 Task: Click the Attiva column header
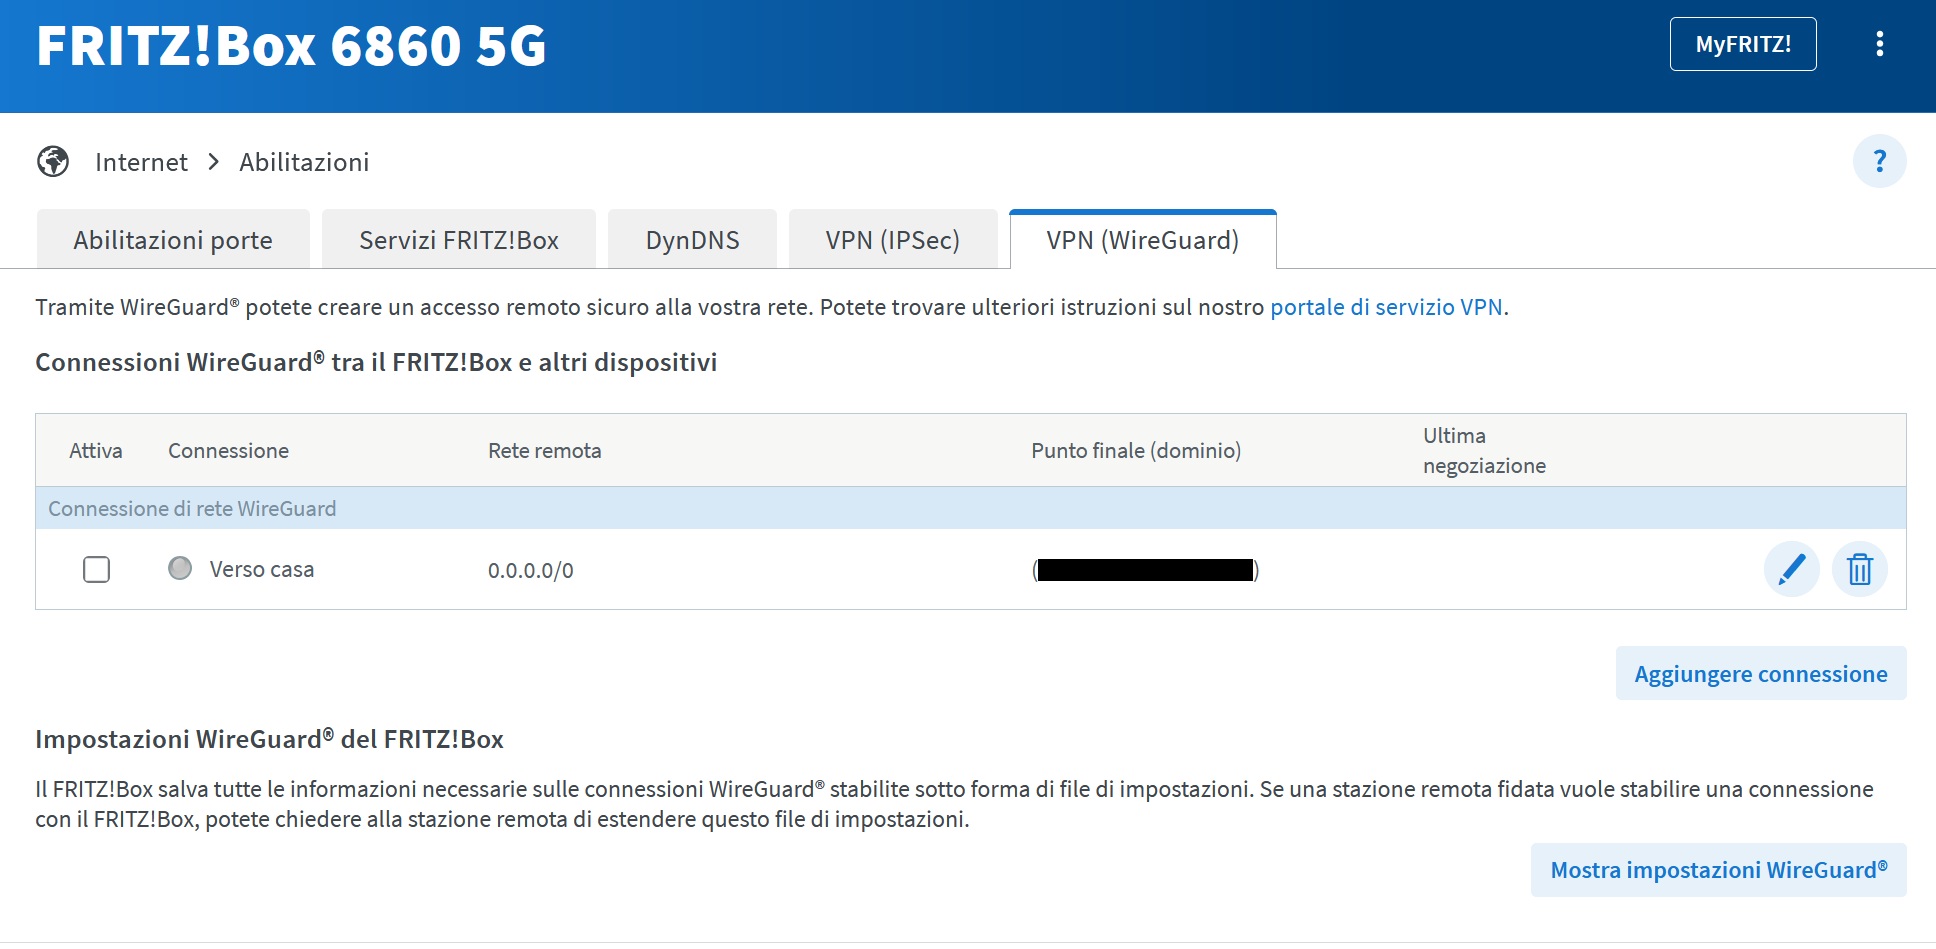96,450
